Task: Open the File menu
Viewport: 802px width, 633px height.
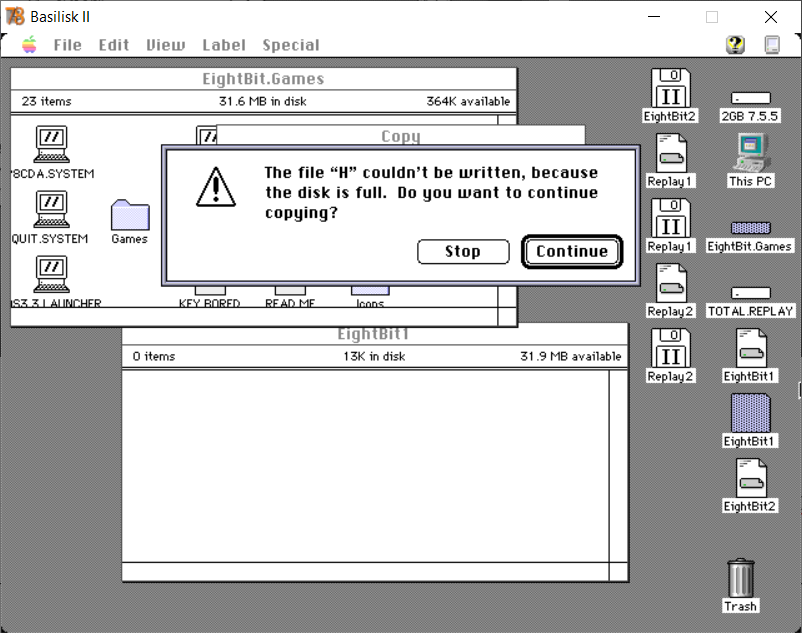Action: tap(68, 45)
